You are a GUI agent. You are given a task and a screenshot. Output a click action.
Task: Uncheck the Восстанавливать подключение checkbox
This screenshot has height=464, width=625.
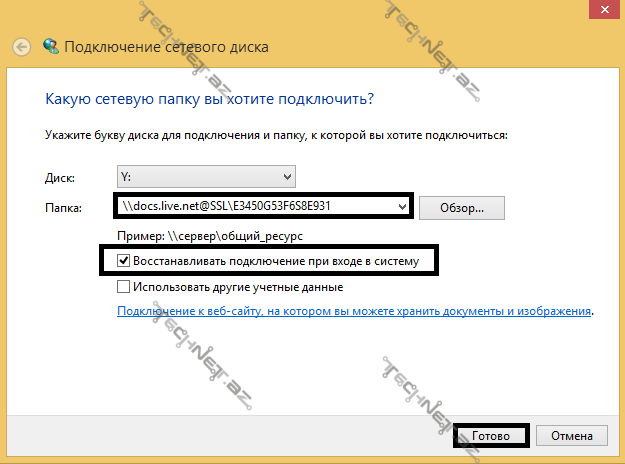point(124,262)
